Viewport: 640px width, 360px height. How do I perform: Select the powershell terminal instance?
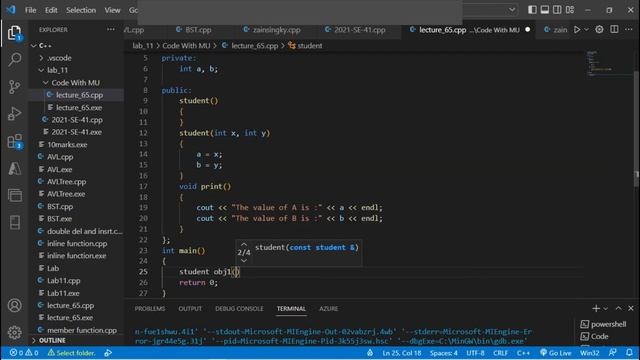pyautogui.click(x=604, y=324)
